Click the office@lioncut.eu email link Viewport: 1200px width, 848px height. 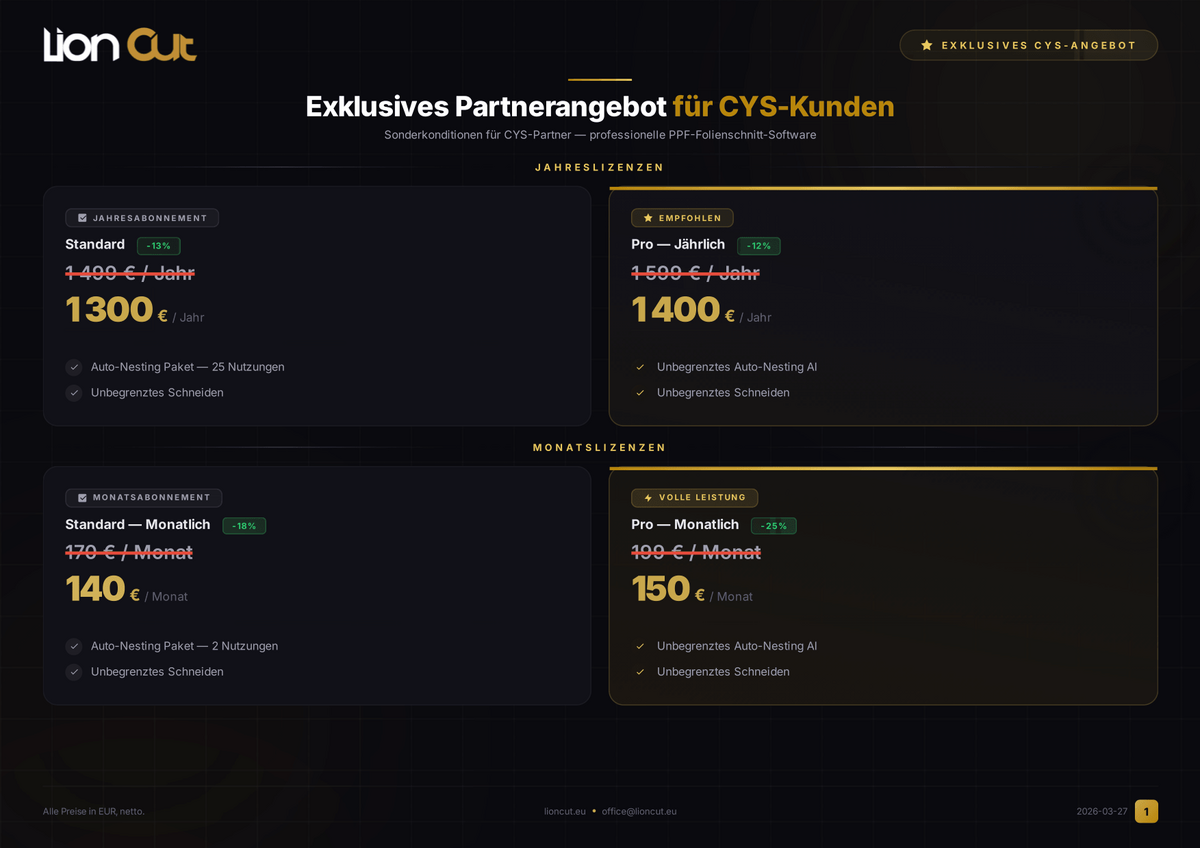point(639,811)
